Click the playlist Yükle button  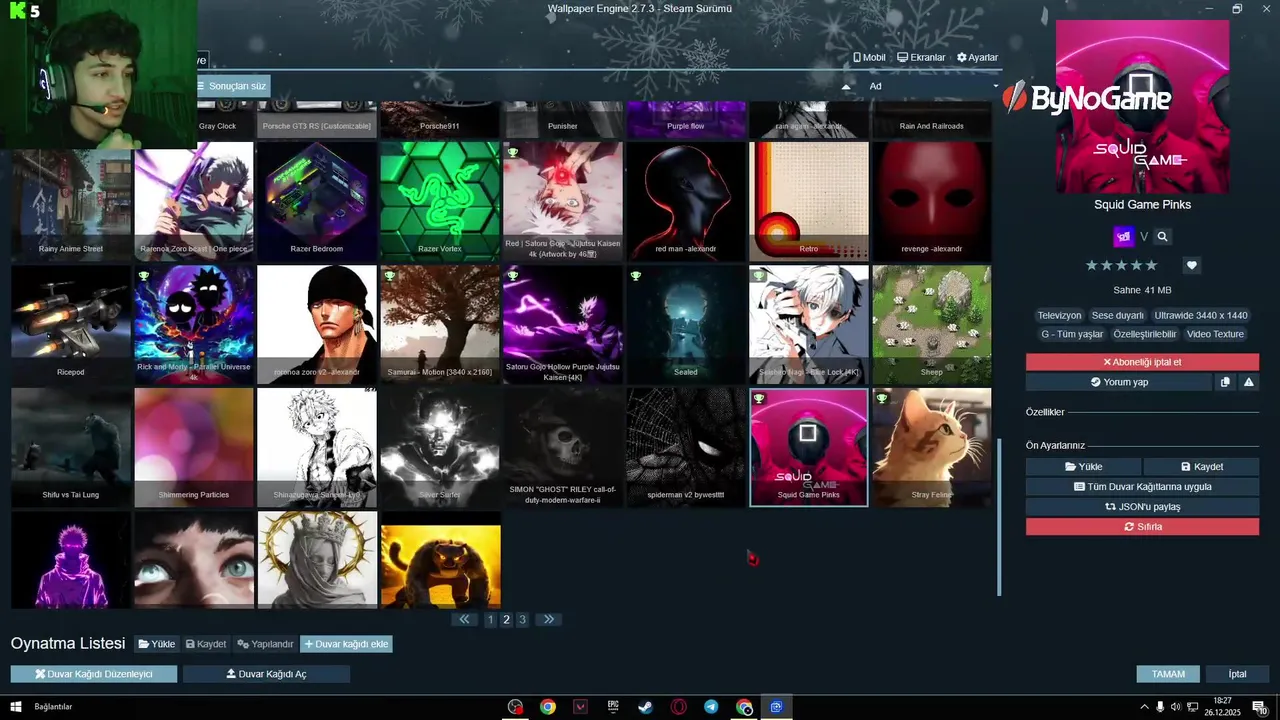(x=157, y=644)
